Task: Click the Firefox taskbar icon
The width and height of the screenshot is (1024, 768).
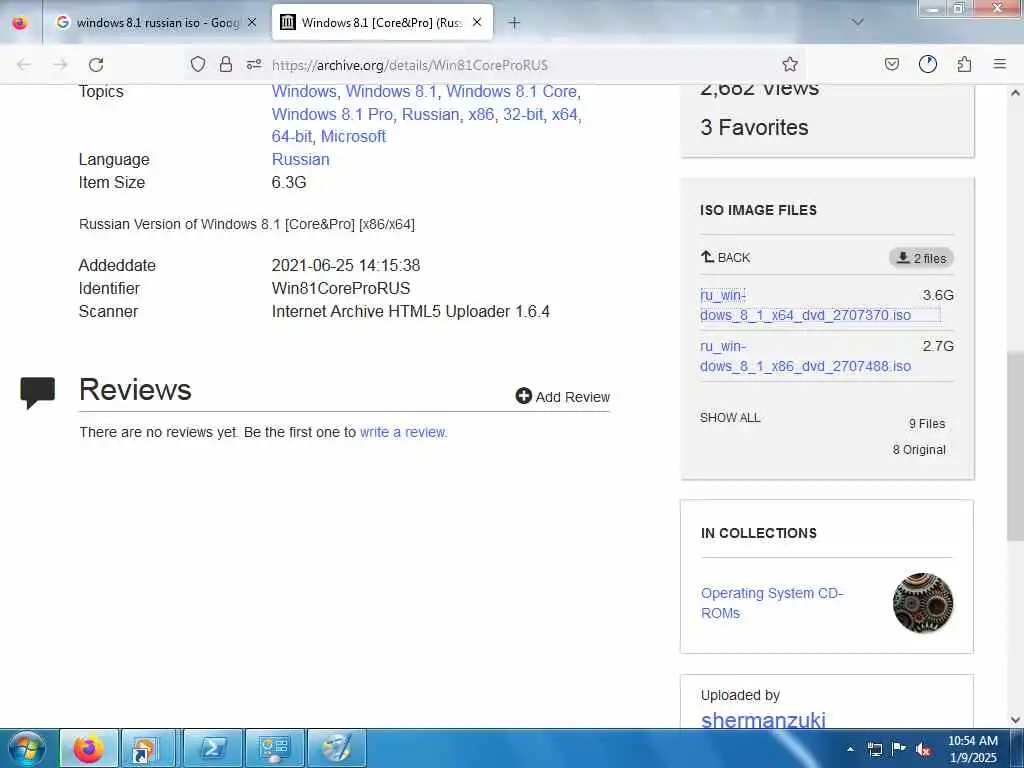Action: [x=89, y=748]
